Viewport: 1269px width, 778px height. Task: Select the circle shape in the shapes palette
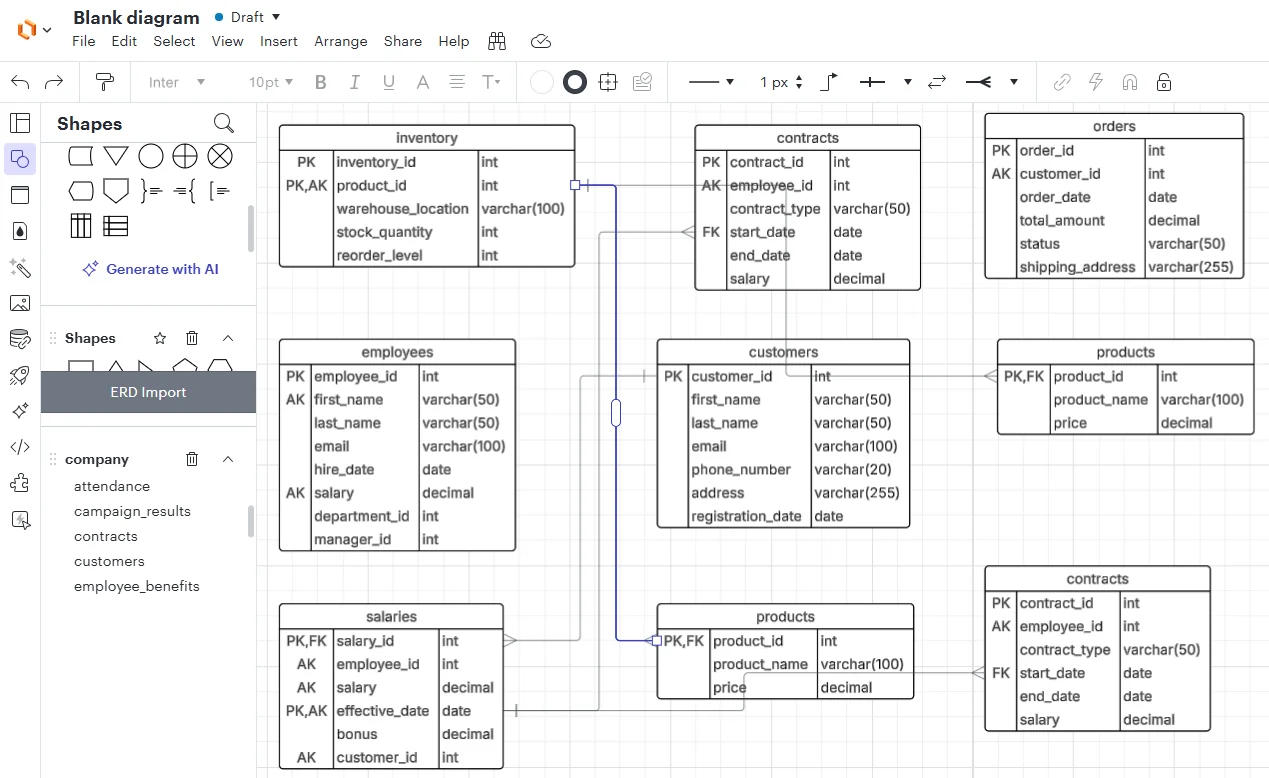click(151, 156)
